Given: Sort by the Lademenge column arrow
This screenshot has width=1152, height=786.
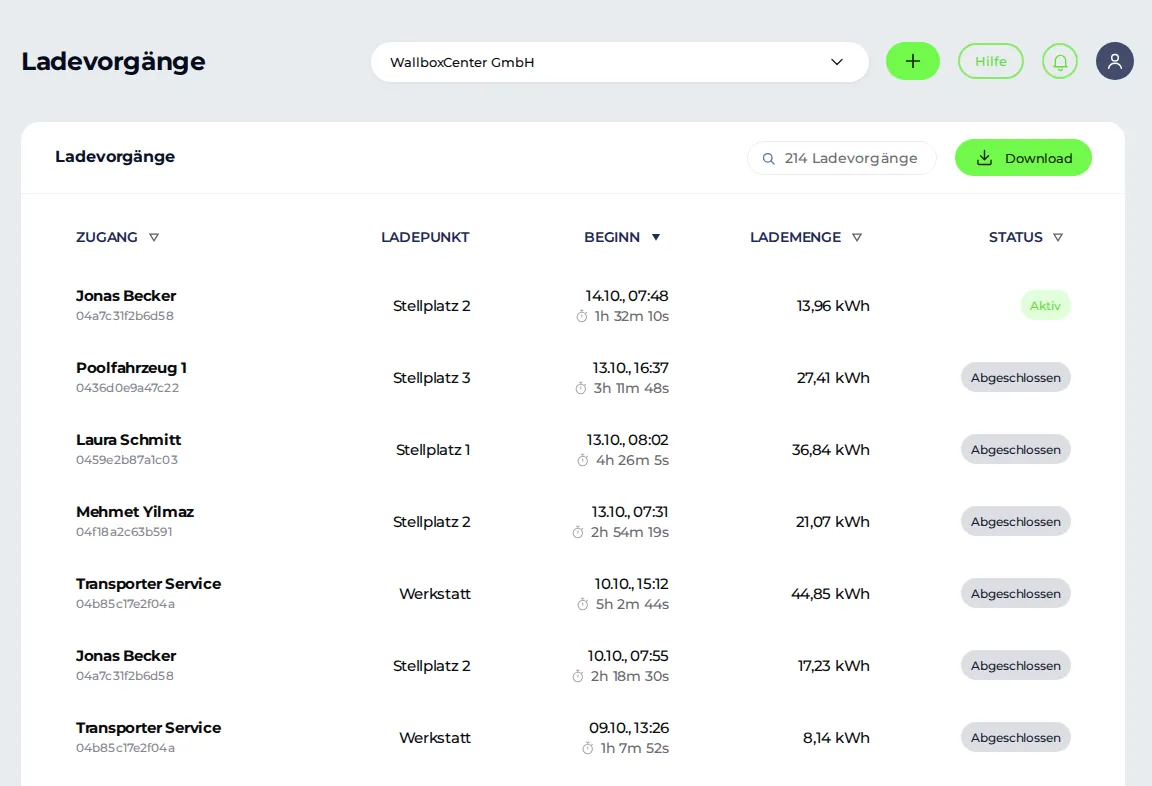Looking at the screenshot, I should click(x=857, y=237).
